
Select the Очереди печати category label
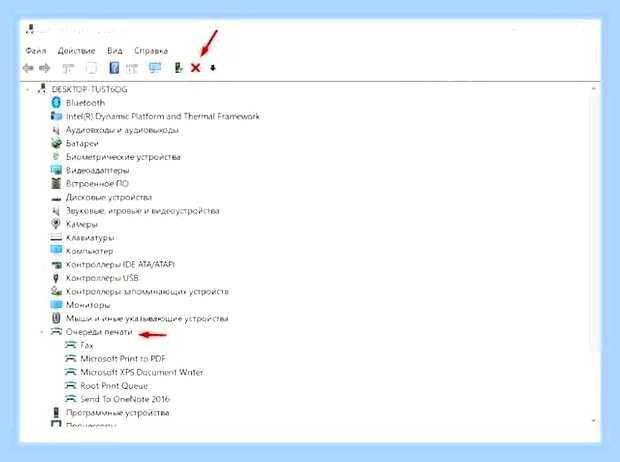coord(99,332)
